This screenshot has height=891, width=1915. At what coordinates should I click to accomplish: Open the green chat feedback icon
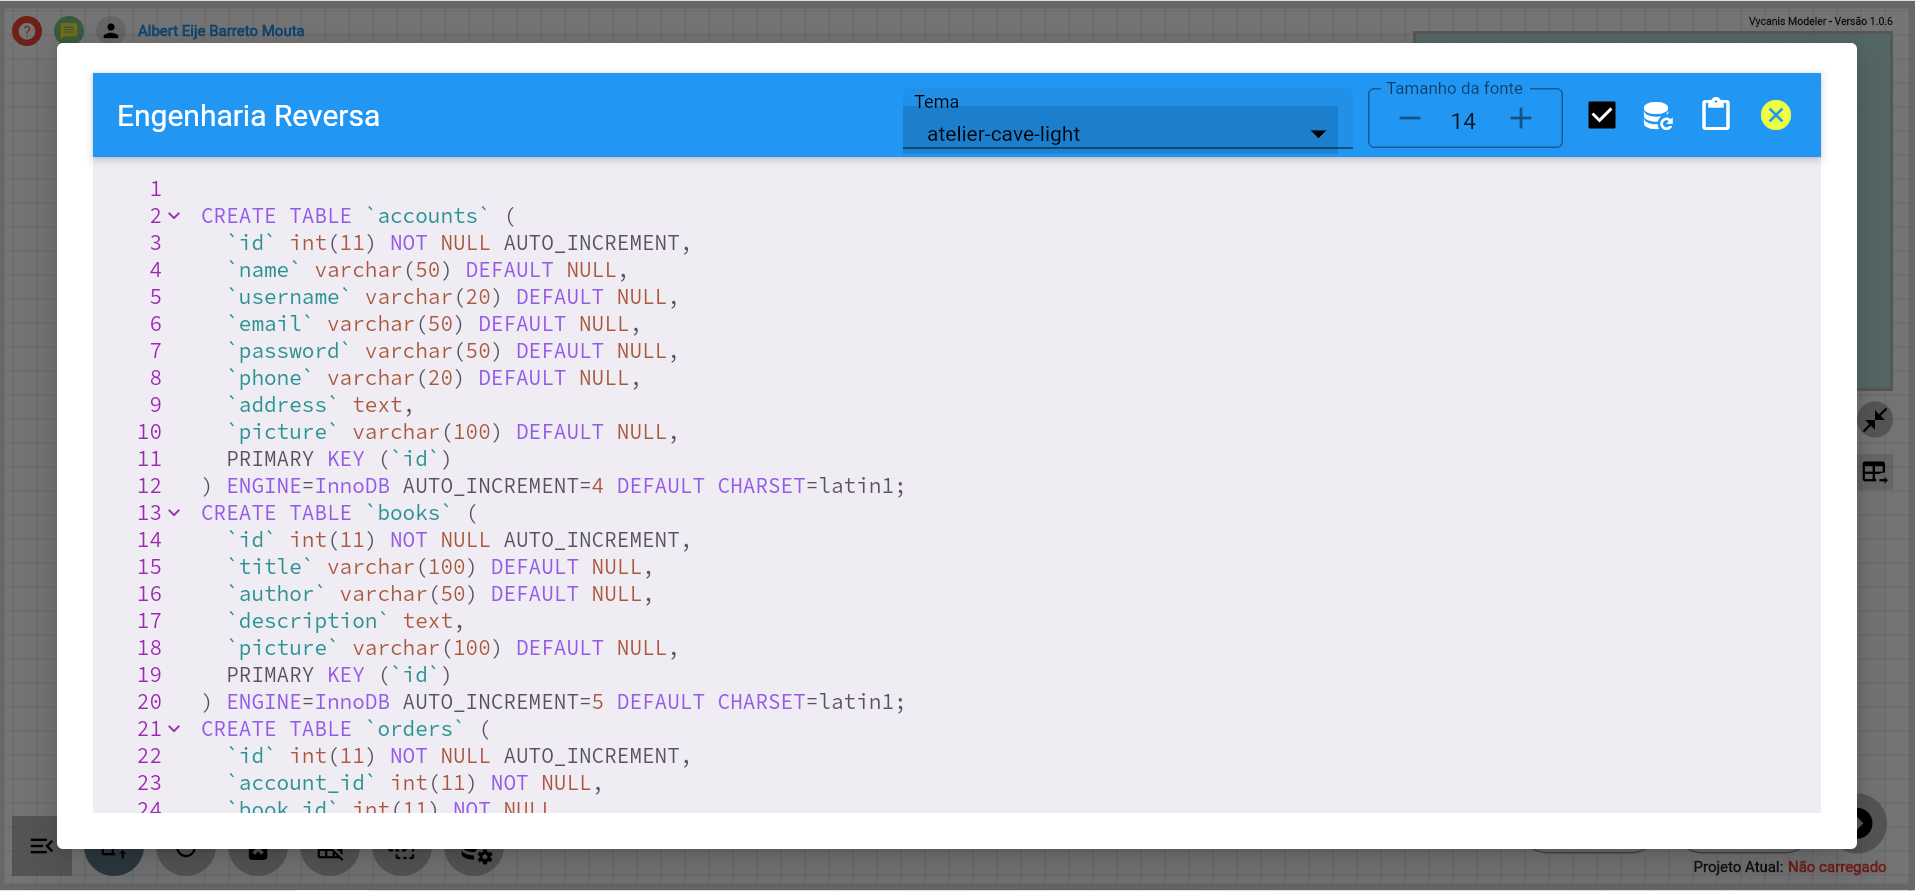(69, 31)
